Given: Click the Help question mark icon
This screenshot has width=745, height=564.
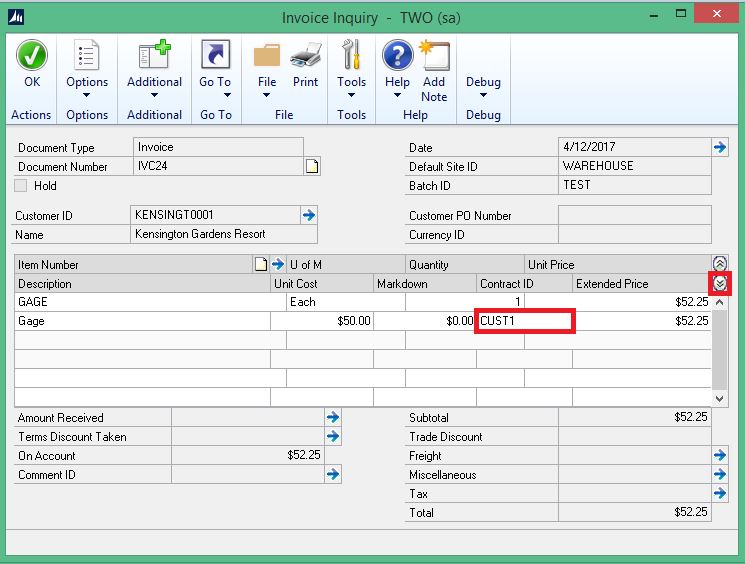Looking at the screenshot, I should [397, 55].
